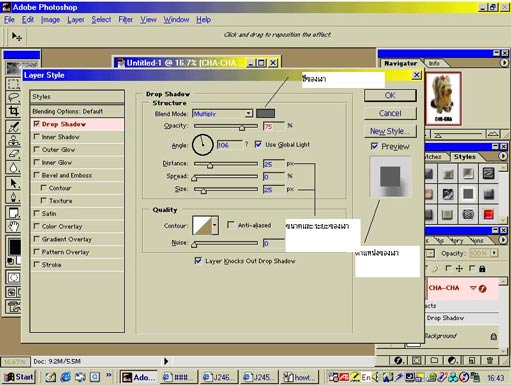Switch to the Info tab
Screen dimensions: 511x385
(x=434, y=63)
